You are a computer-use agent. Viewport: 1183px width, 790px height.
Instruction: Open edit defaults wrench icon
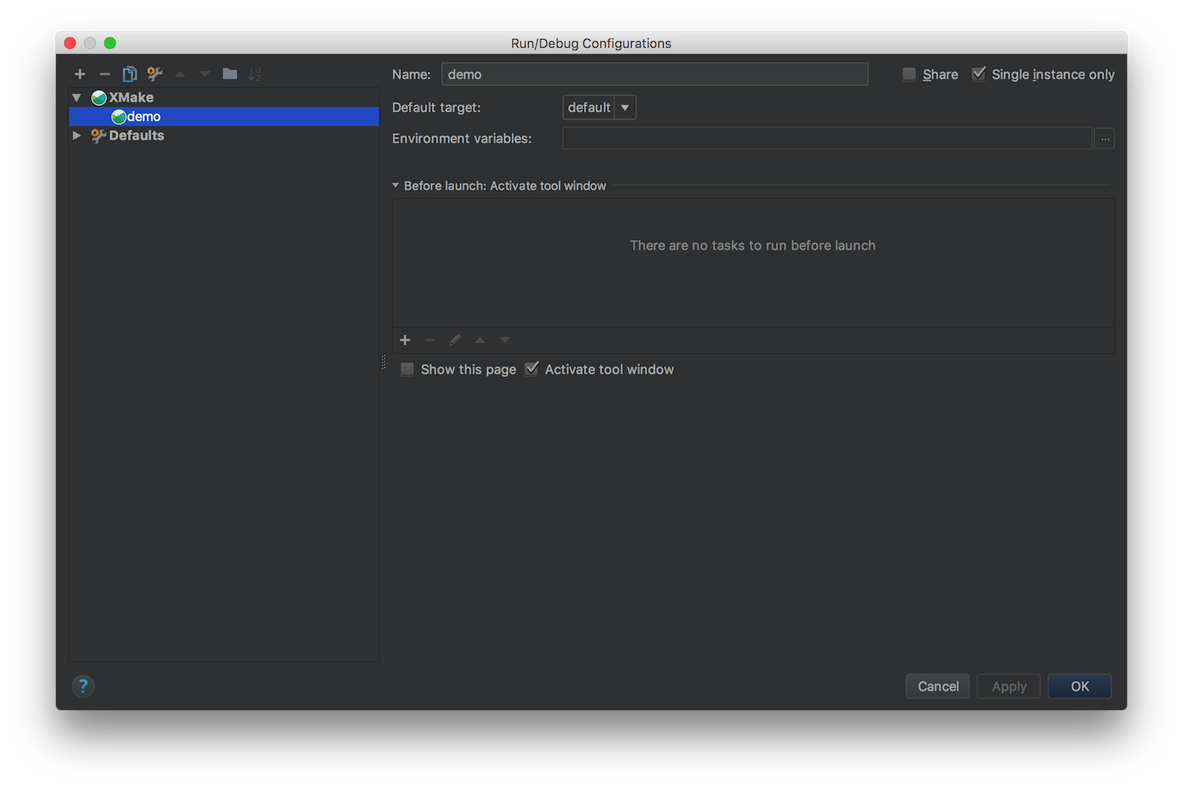155,74
